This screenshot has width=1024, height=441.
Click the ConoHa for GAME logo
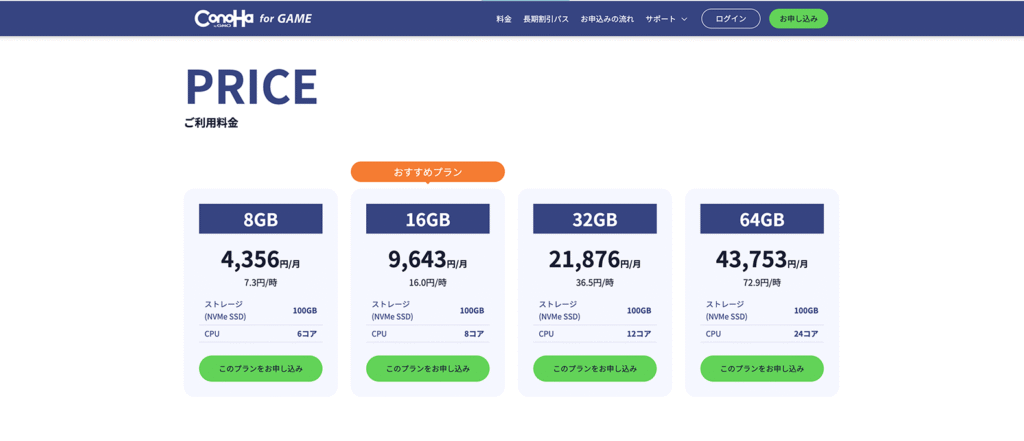coord(253,18)
